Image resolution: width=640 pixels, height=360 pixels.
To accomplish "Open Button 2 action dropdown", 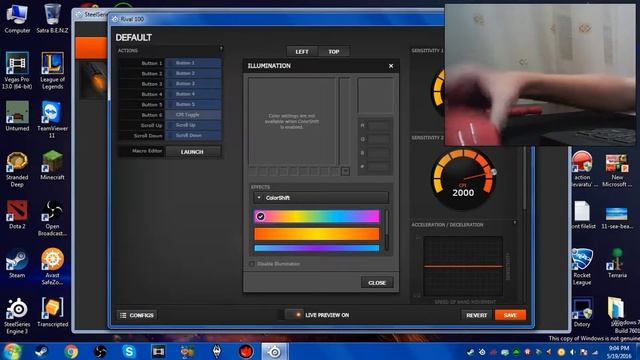I will tap(193, 73).
